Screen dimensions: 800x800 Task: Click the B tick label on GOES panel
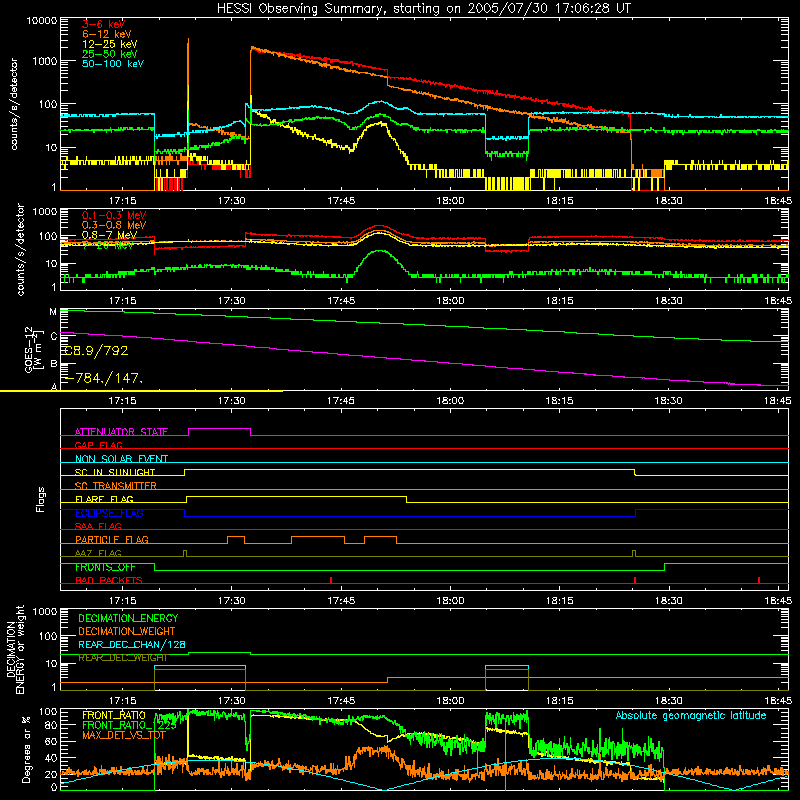[x=54, y=364]
